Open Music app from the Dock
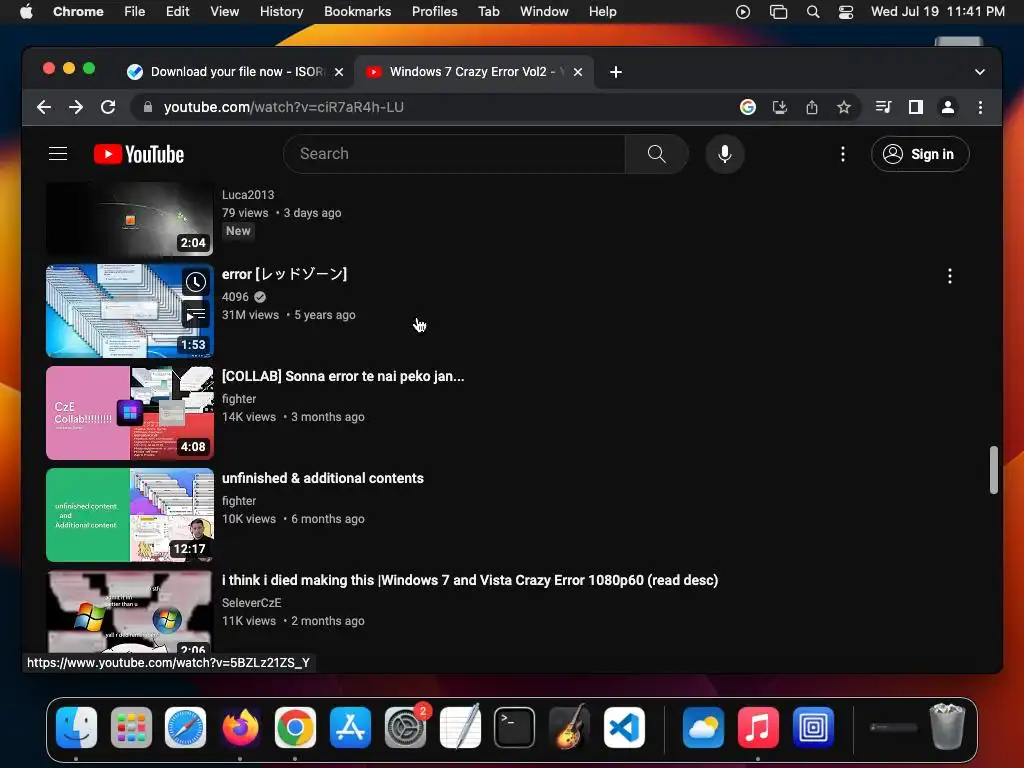Viewport: 1024px width, 768px height. (x=758, y=728)
